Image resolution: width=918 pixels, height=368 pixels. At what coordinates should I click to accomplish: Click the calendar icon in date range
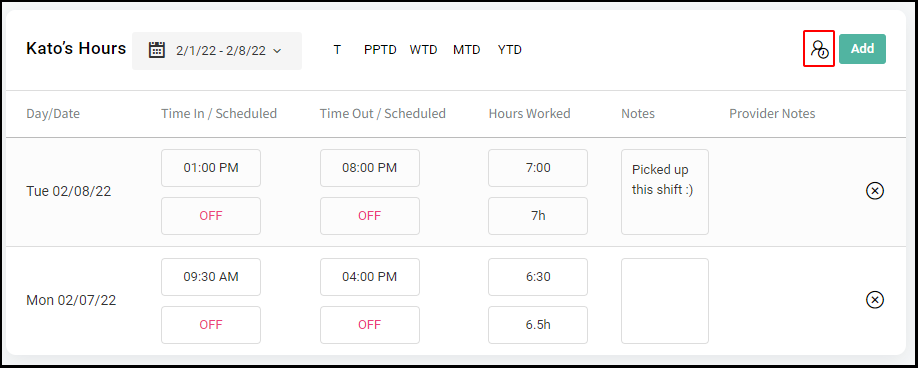pos(156,50)
